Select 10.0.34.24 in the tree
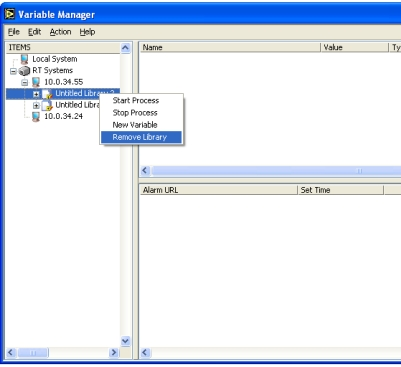Viewport: 401px width, 367px height. pos(63,116)
